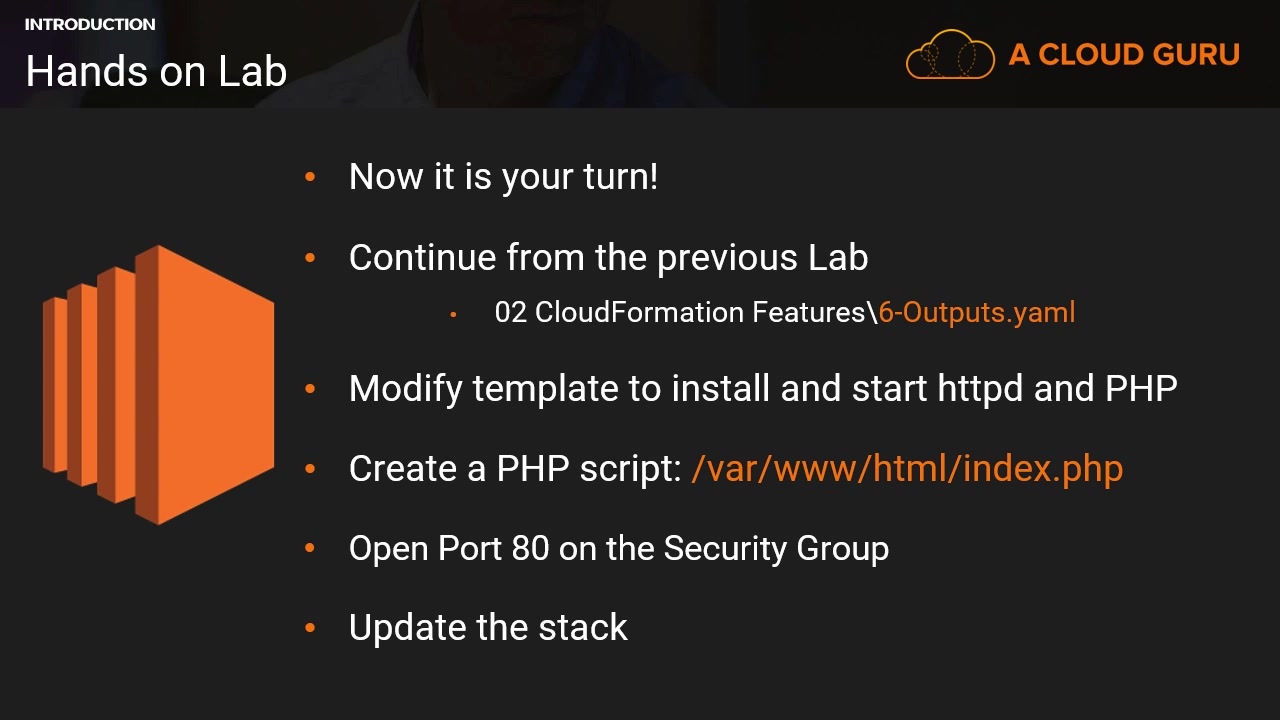Click the "Continue from the previous Lab" text
Screen dimensions: 1280x720
(x=608, y=258)
